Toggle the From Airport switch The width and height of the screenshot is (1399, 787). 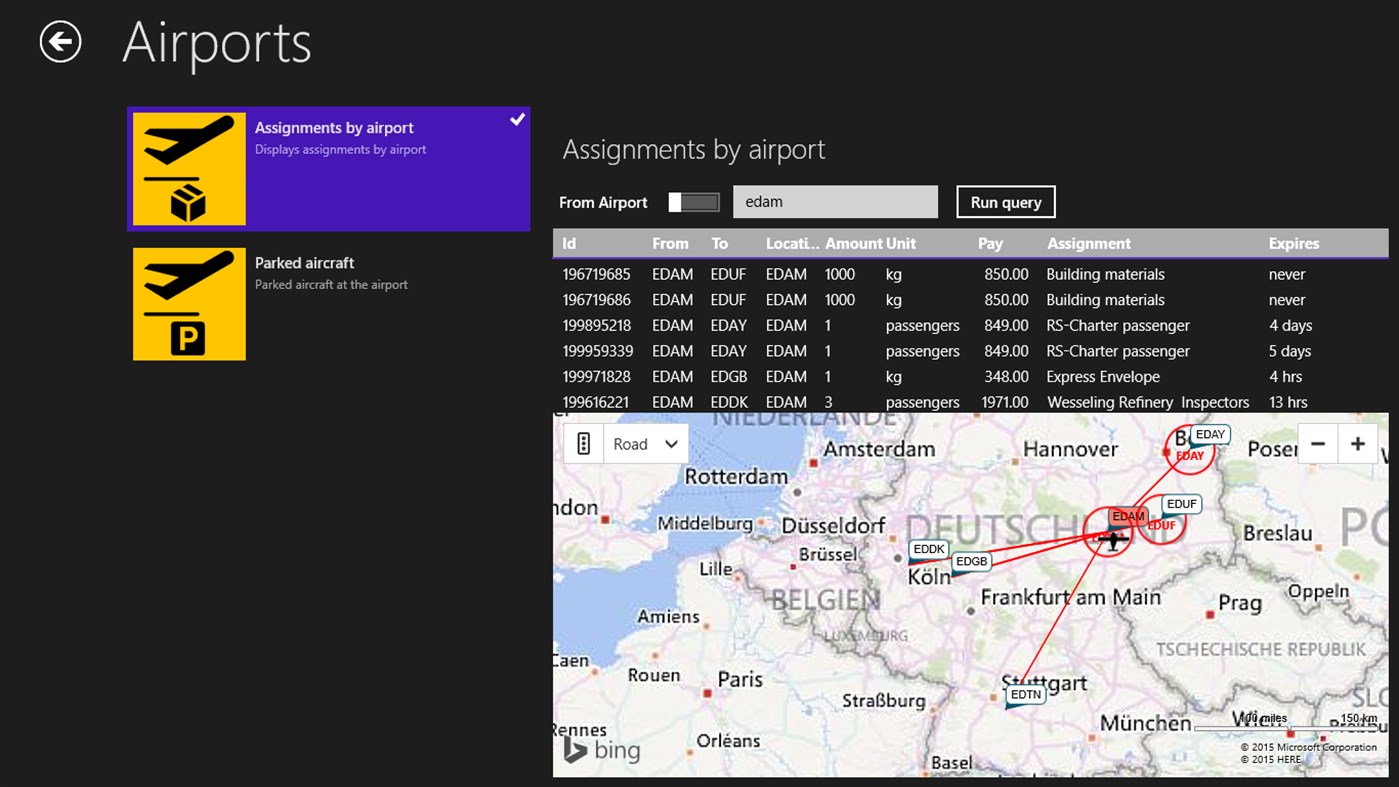click(694, 202)
